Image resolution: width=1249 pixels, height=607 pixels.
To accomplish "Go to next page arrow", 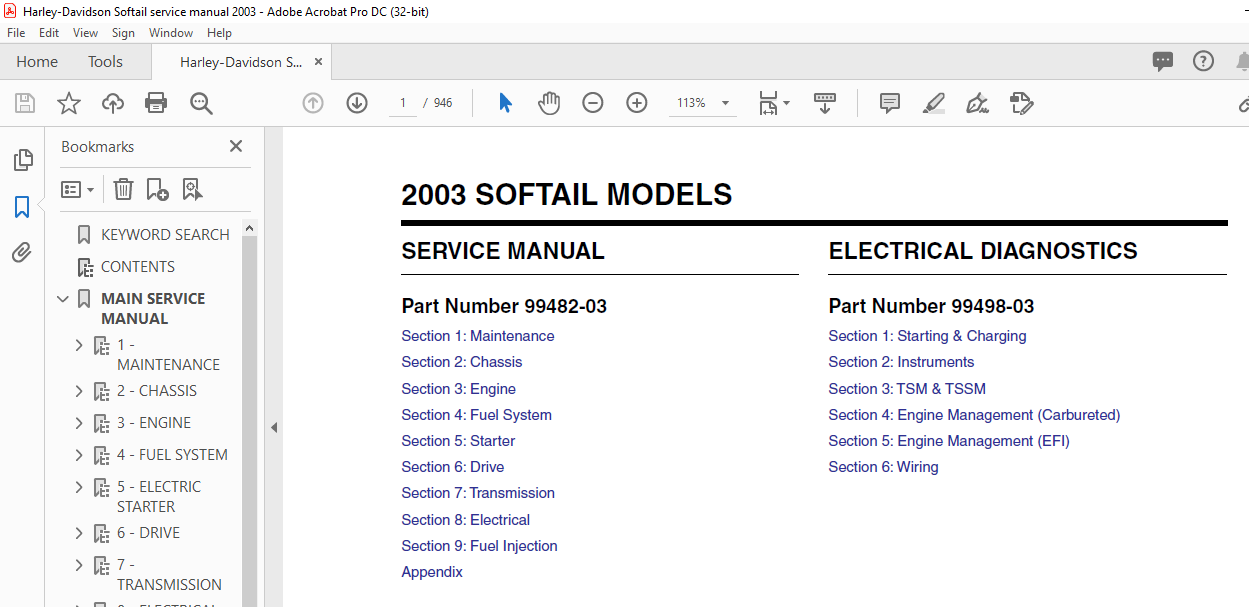I will (x=357, y=103).
